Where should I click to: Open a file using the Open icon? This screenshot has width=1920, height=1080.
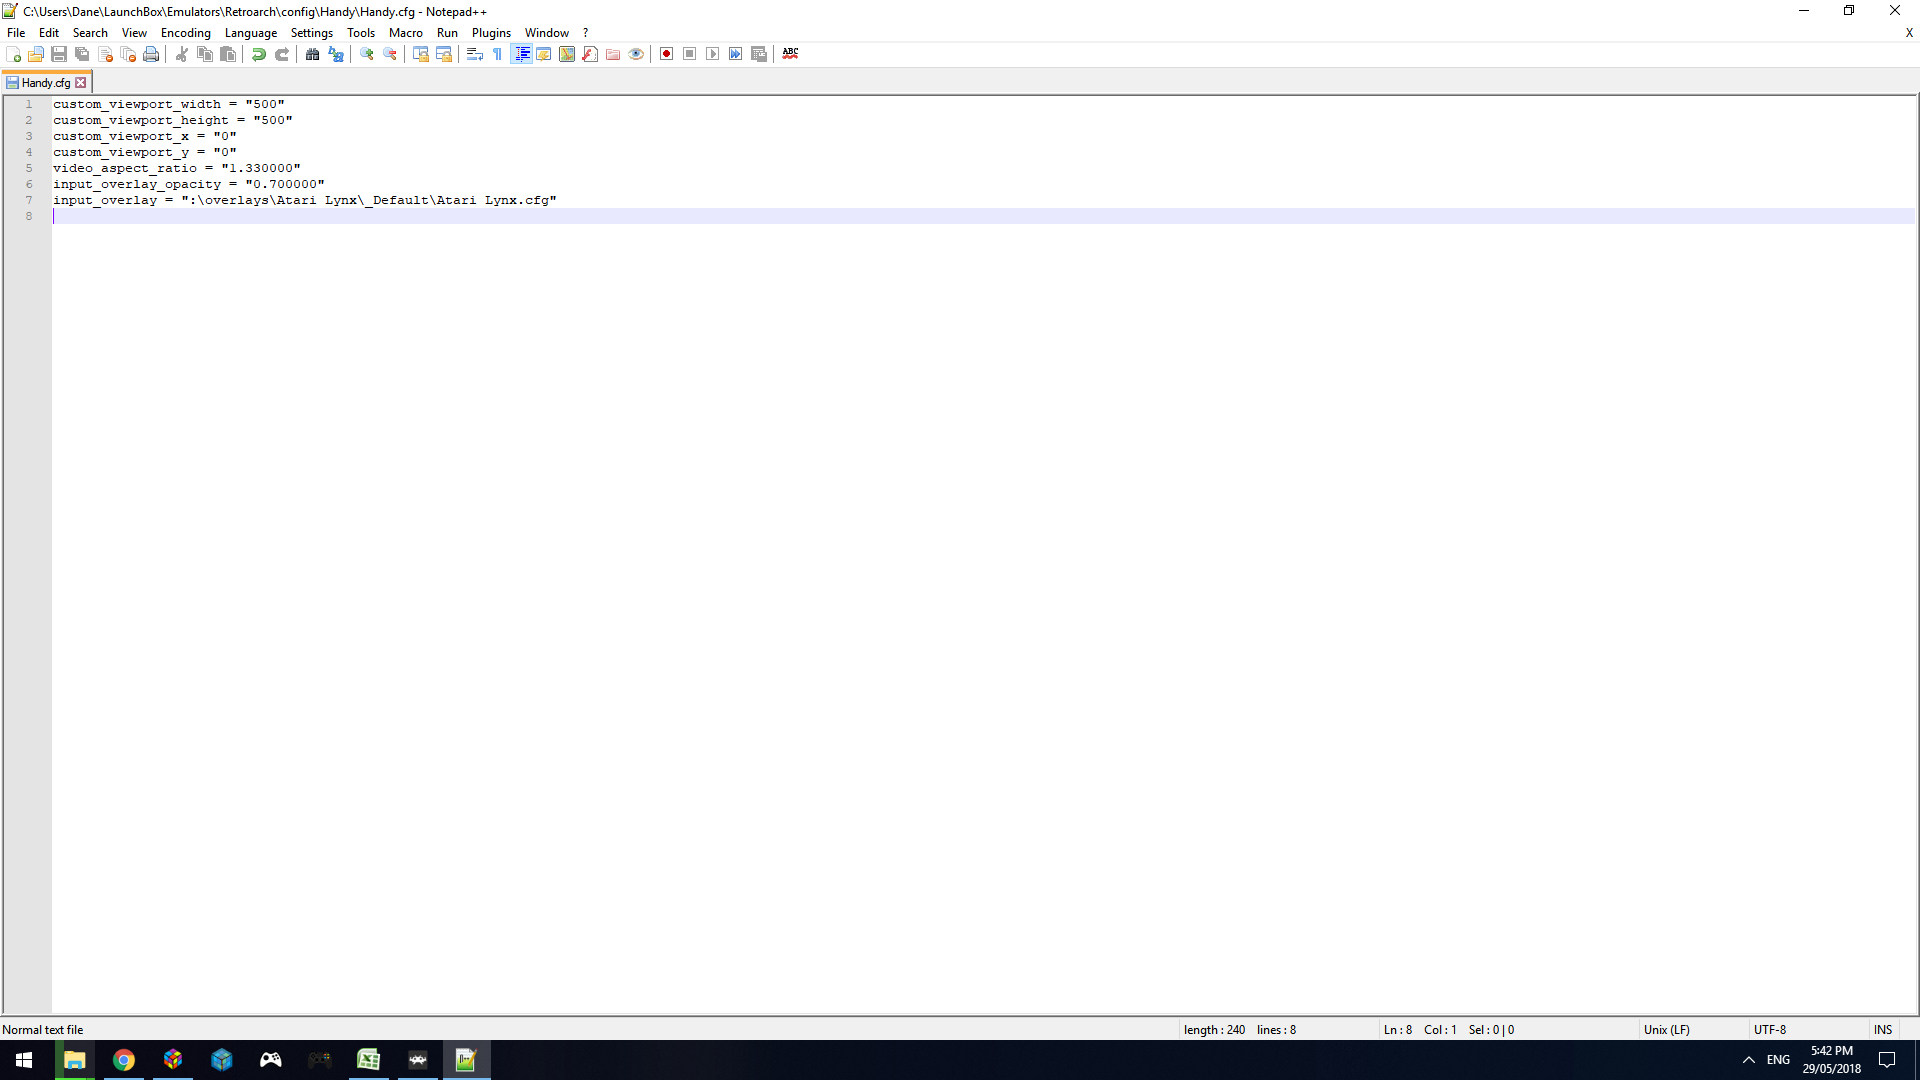tap(36, 54)
